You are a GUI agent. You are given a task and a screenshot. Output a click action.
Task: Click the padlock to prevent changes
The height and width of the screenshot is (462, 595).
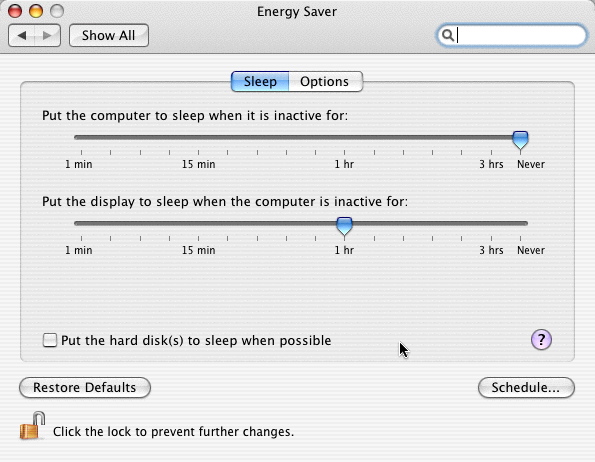click(33, 426)
